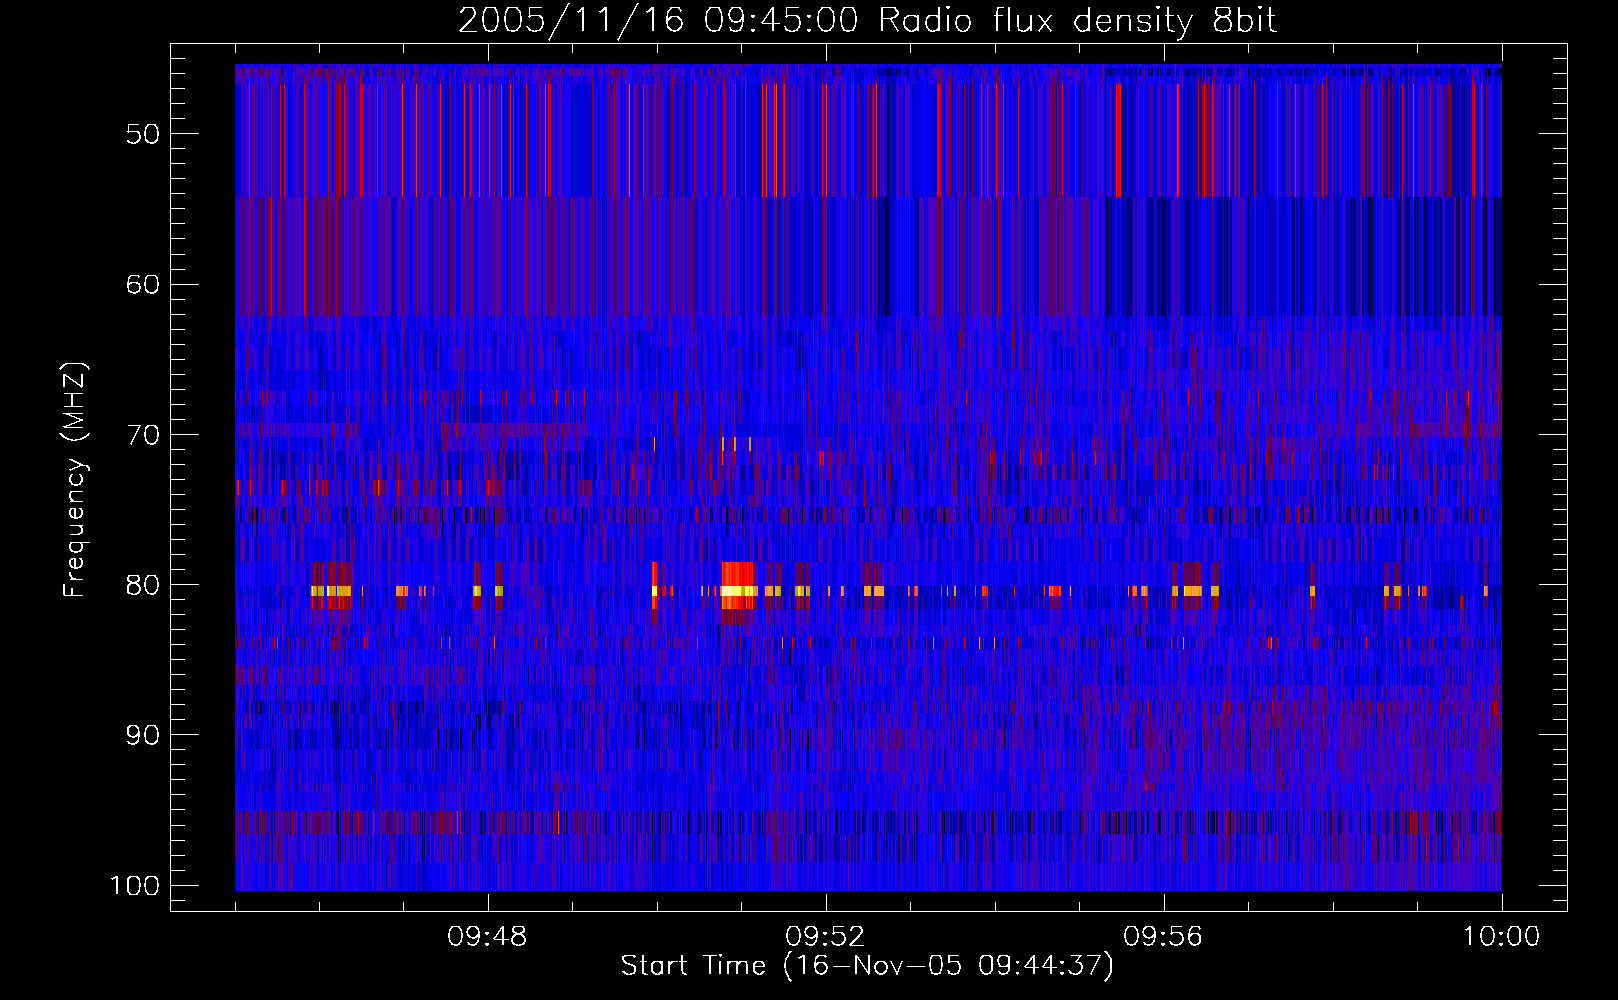Click the 09:56 time tick label
This screenshot has width=1618, height=1000.
[x=1163, y=937]
